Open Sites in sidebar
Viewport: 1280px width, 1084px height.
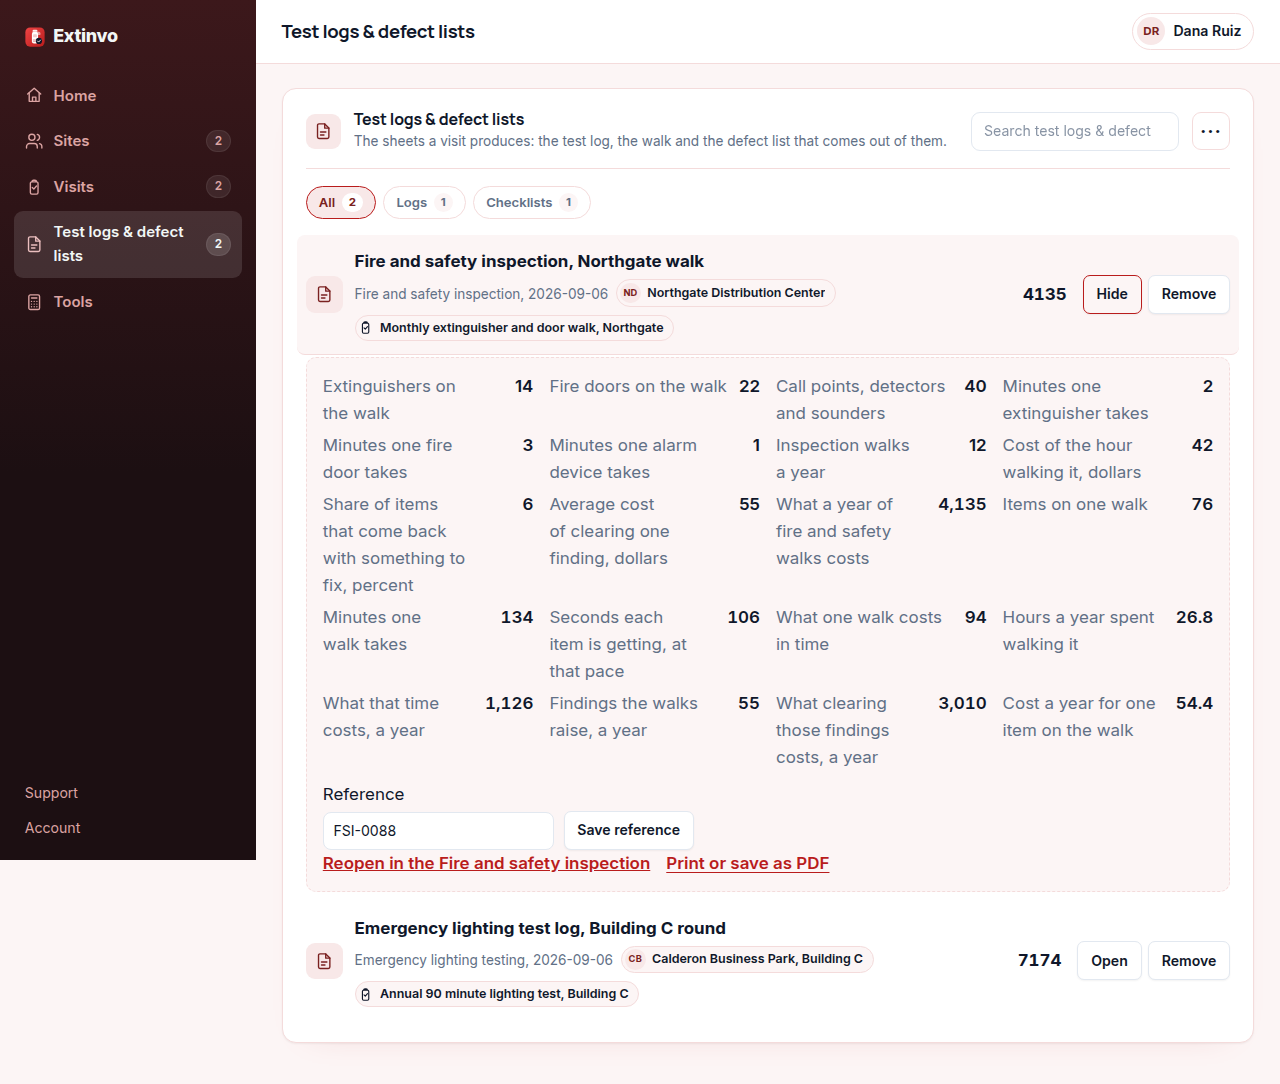(x=128, y=141)
